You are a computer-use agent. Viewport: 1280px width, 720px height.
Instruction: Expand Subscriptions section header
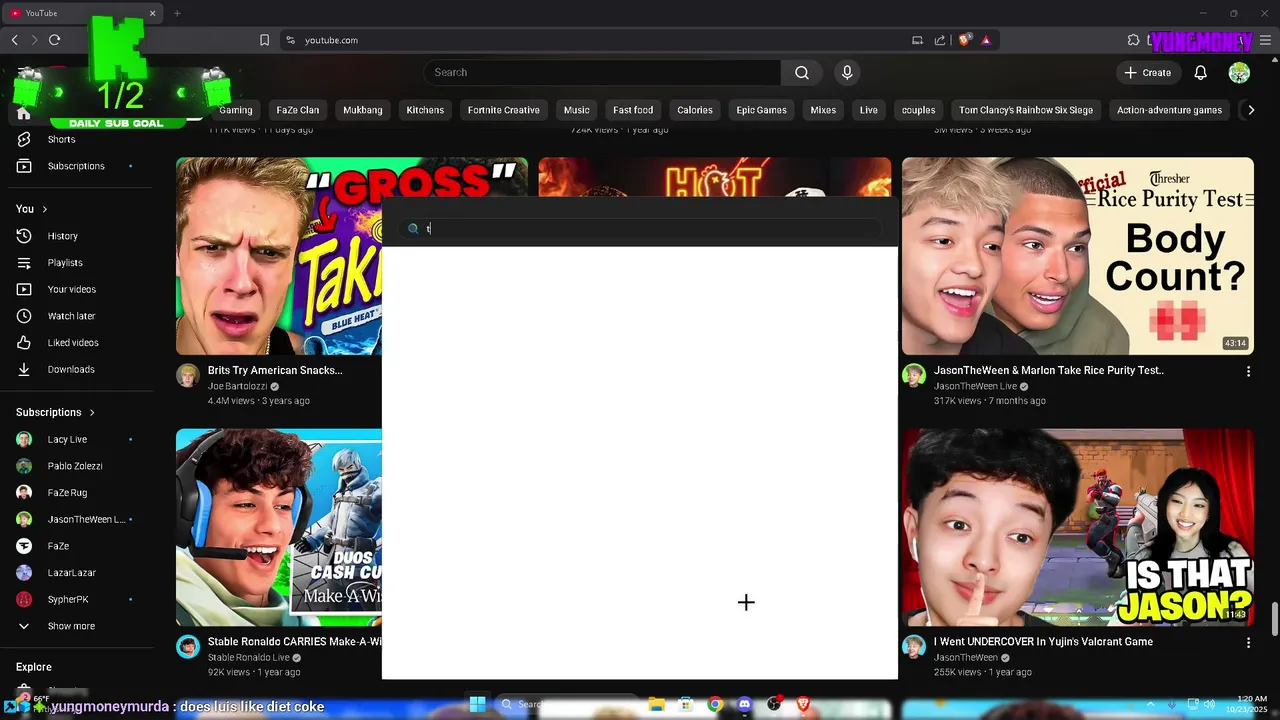point(55,412)
